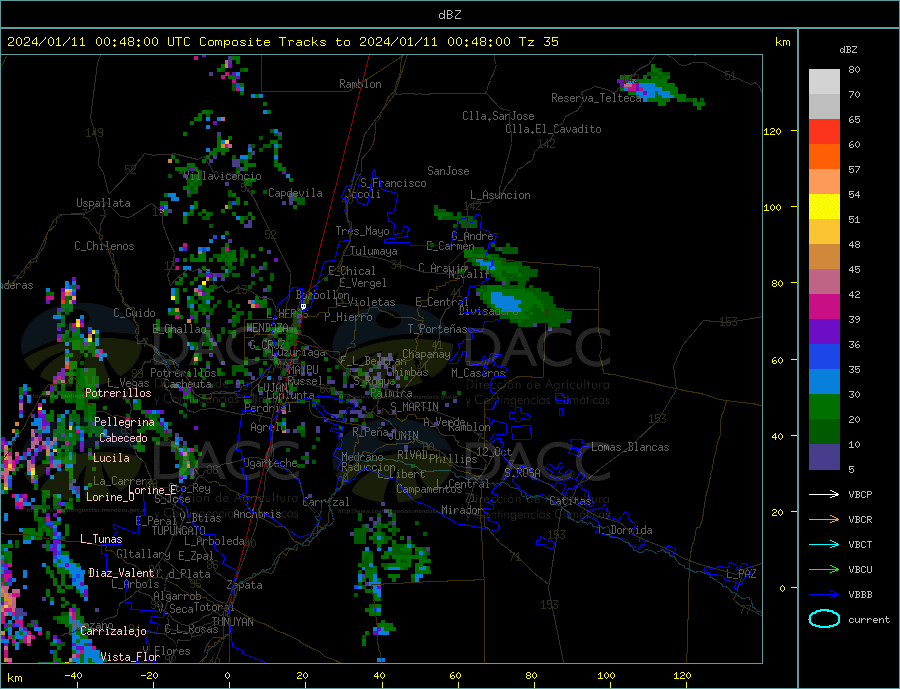Click the orange VBCR arrow legend

(x=824, y=519)
